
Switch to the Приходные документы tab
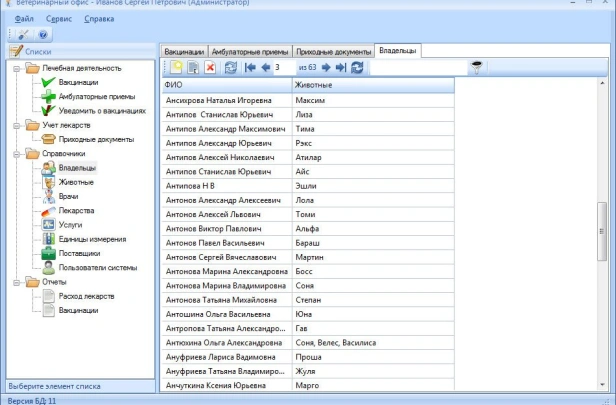(333, 50)
